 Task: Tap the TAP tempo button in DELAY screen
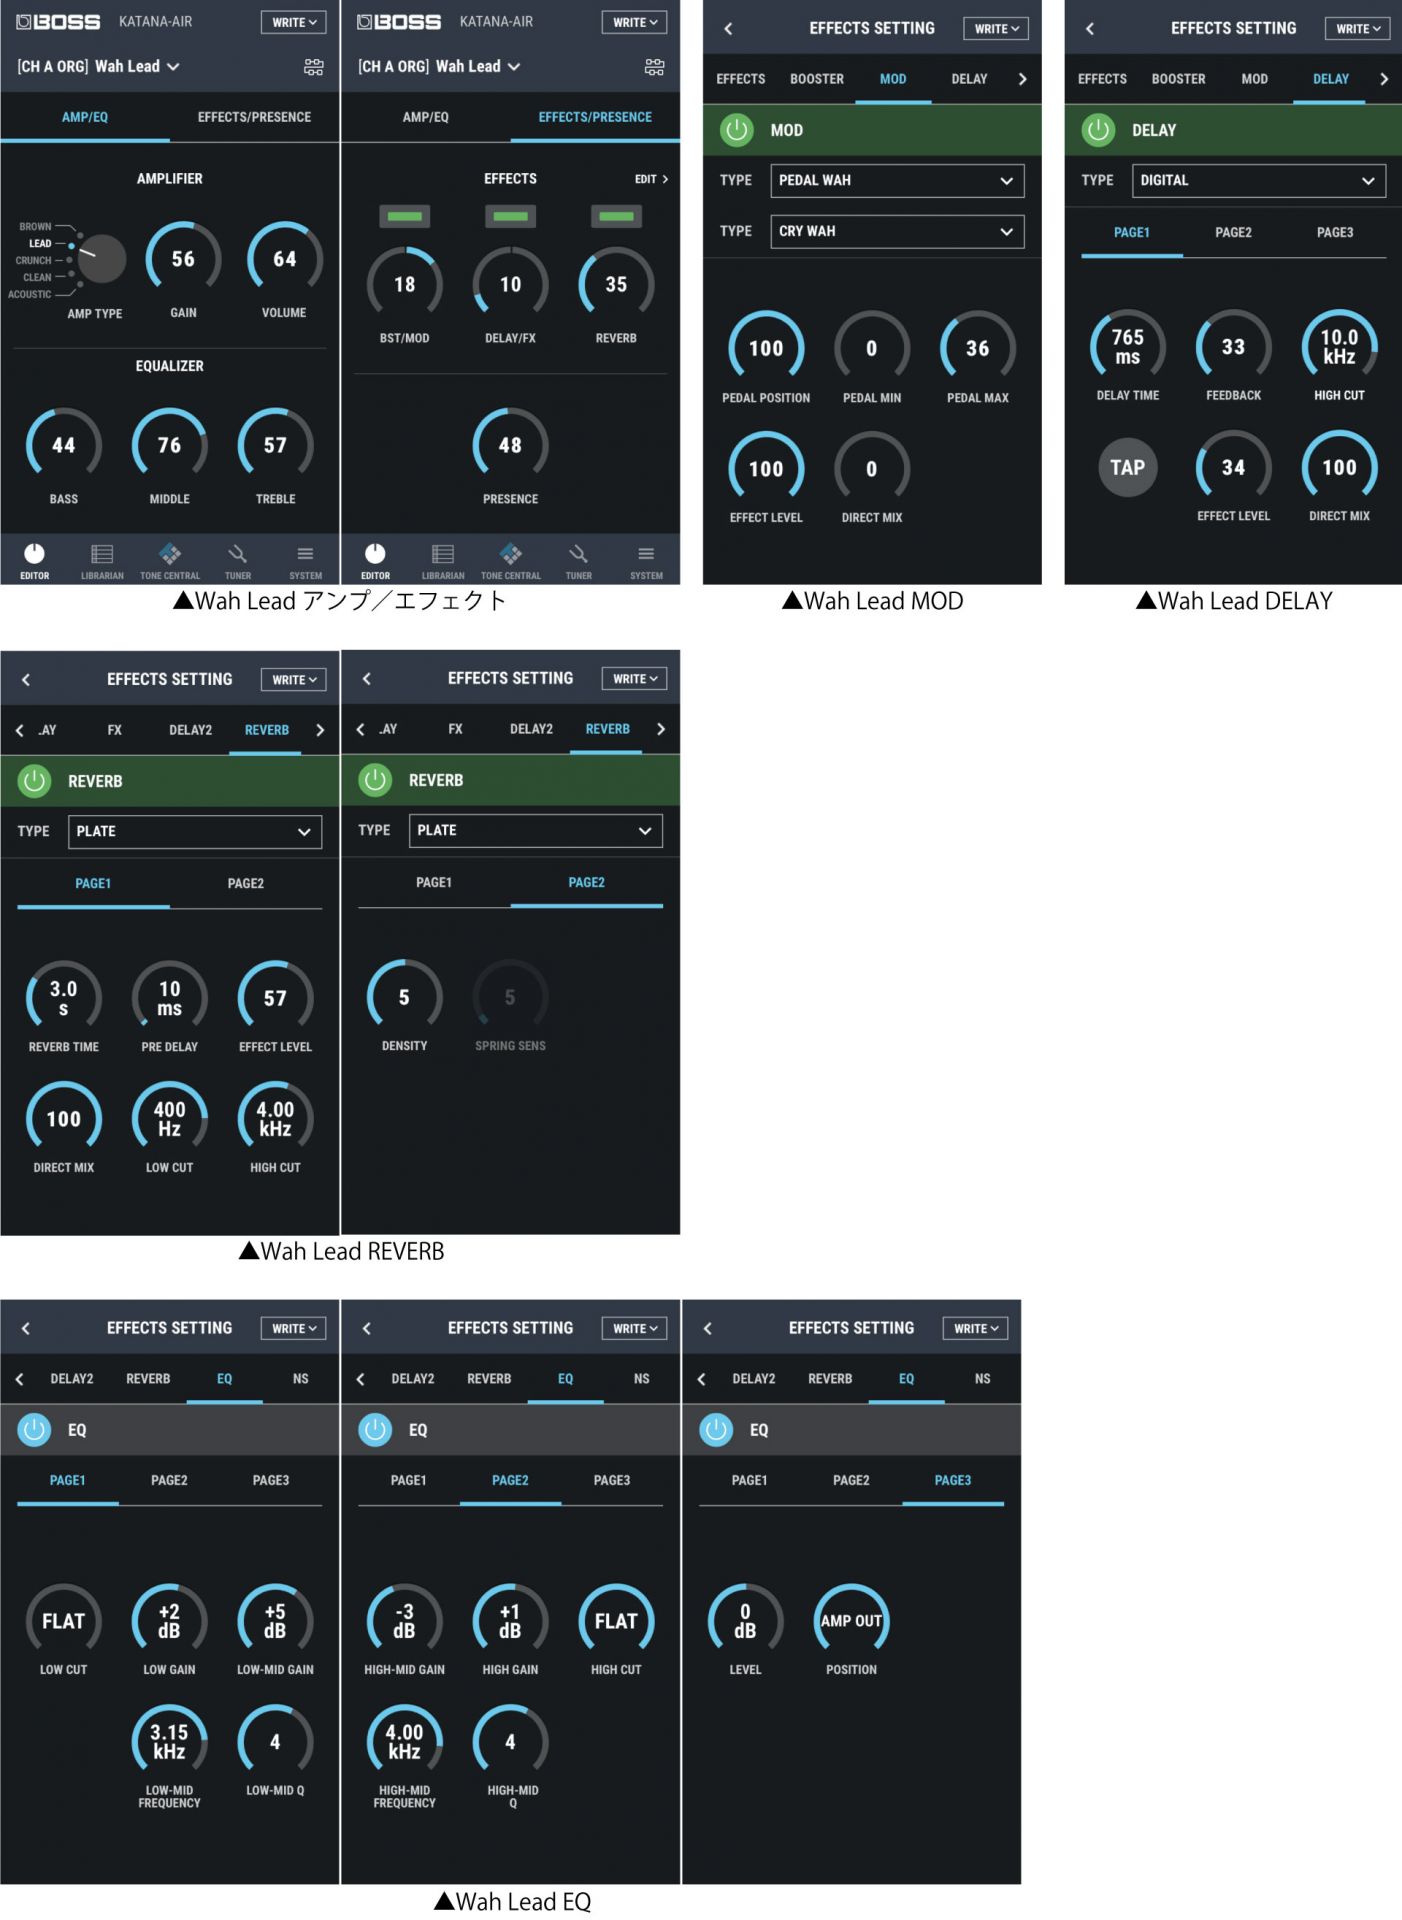1127,467
